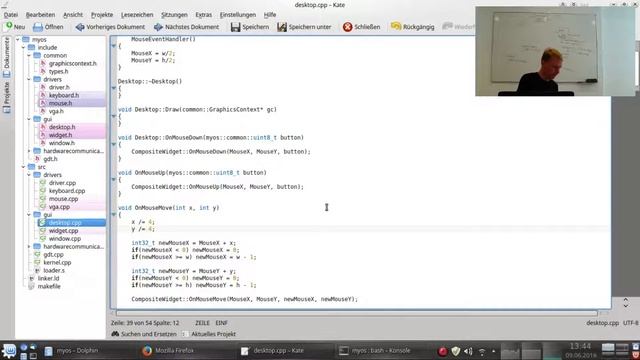Click the Neu new document icon
640x360 pixels.
(9, 27)
